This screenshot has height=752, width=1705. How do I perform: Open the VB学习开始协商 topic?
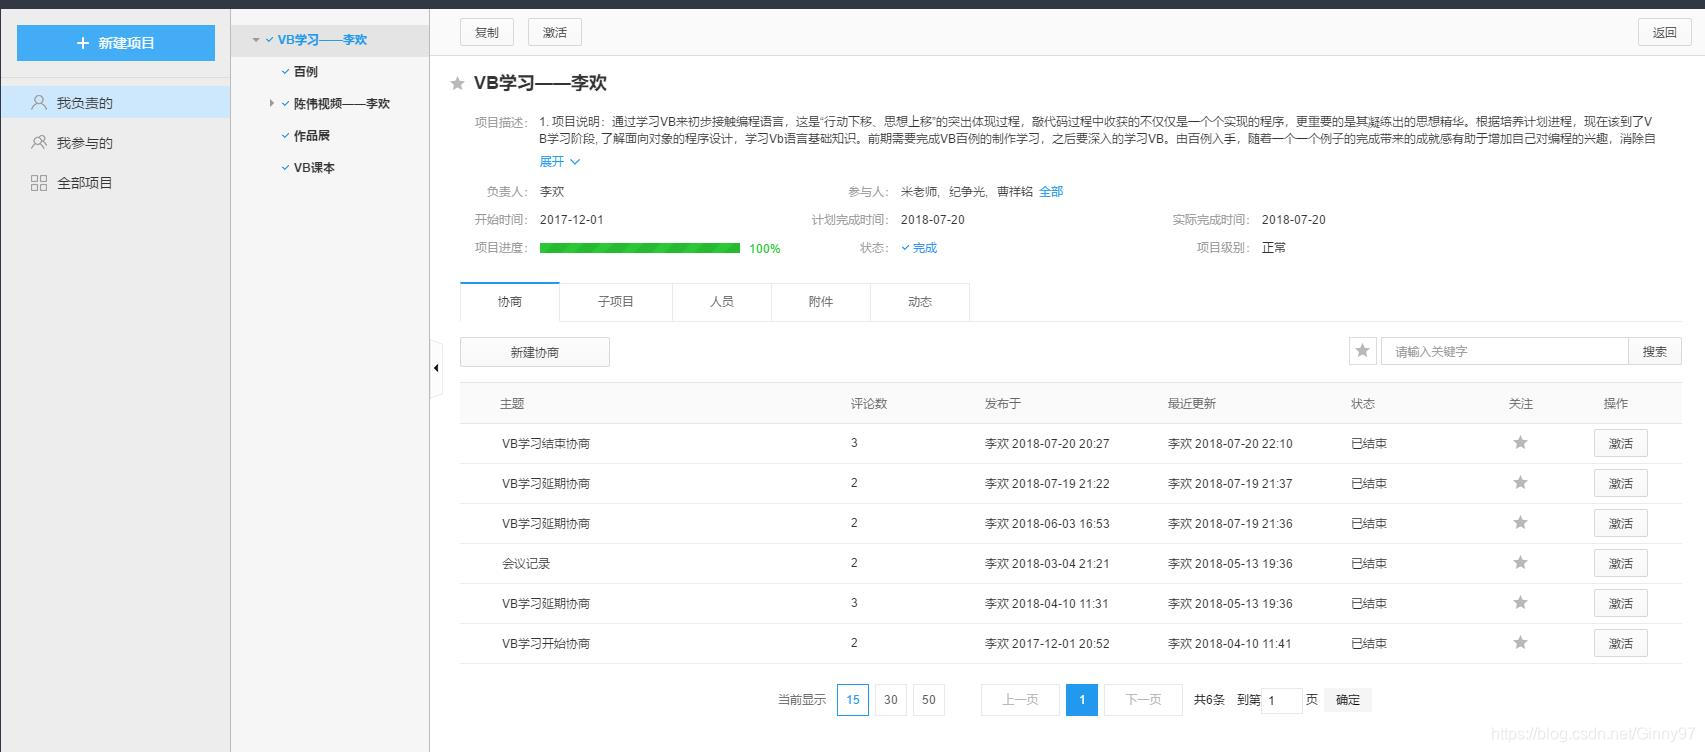pyautogui.click(x=546, y=643)
